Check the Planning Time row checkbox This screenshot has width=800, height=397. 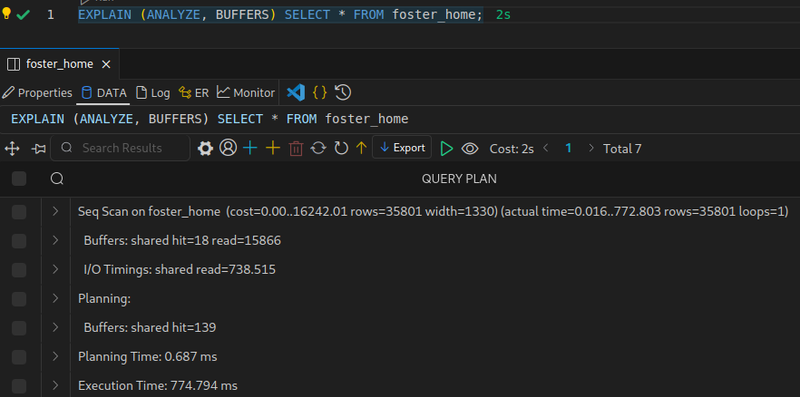click(x=19, y=356)
